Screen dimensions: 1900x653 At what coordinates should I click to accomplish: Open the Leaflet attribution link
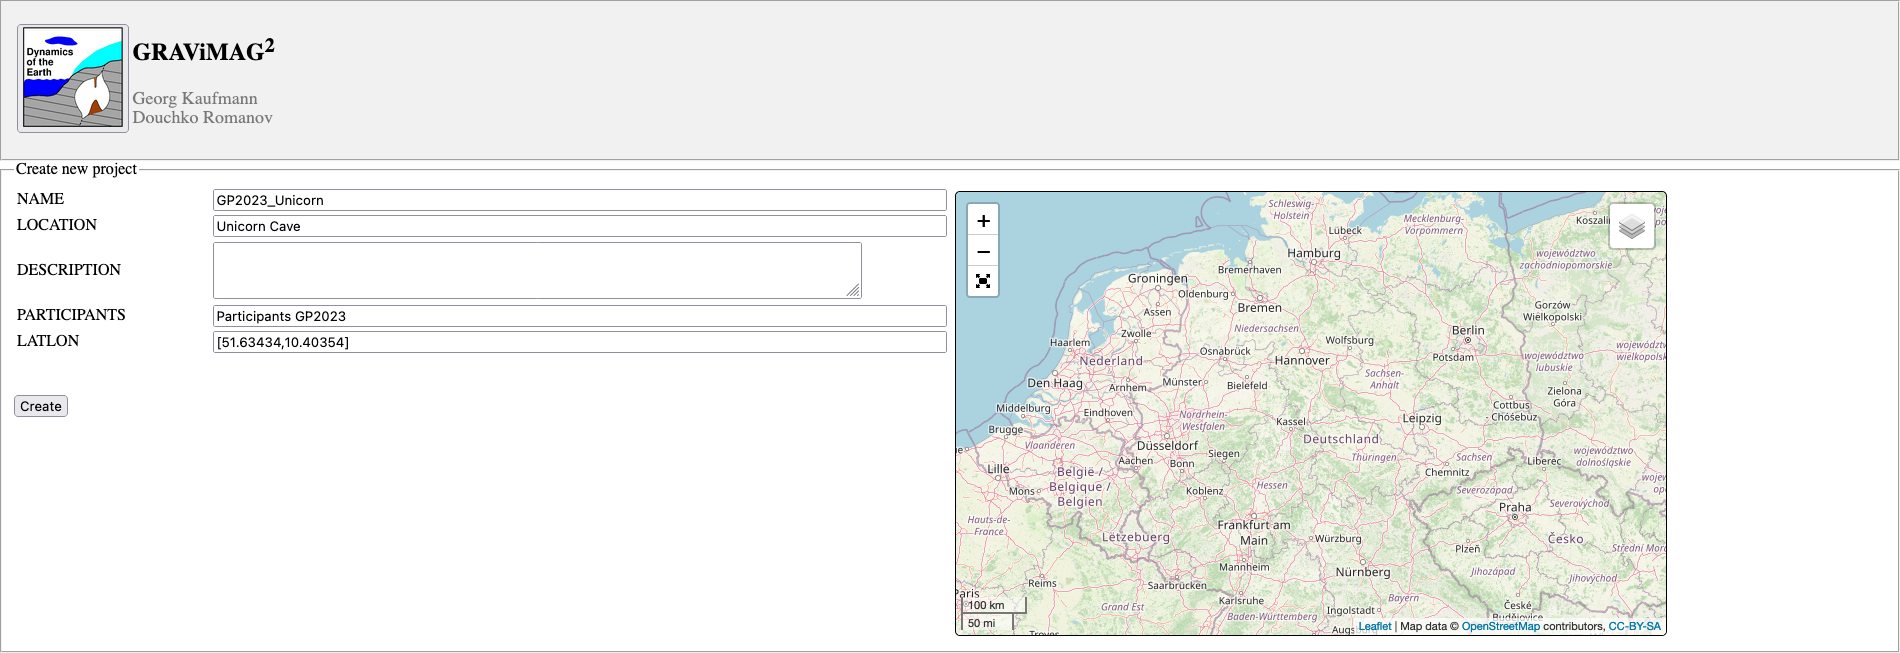click(1374, 626)
